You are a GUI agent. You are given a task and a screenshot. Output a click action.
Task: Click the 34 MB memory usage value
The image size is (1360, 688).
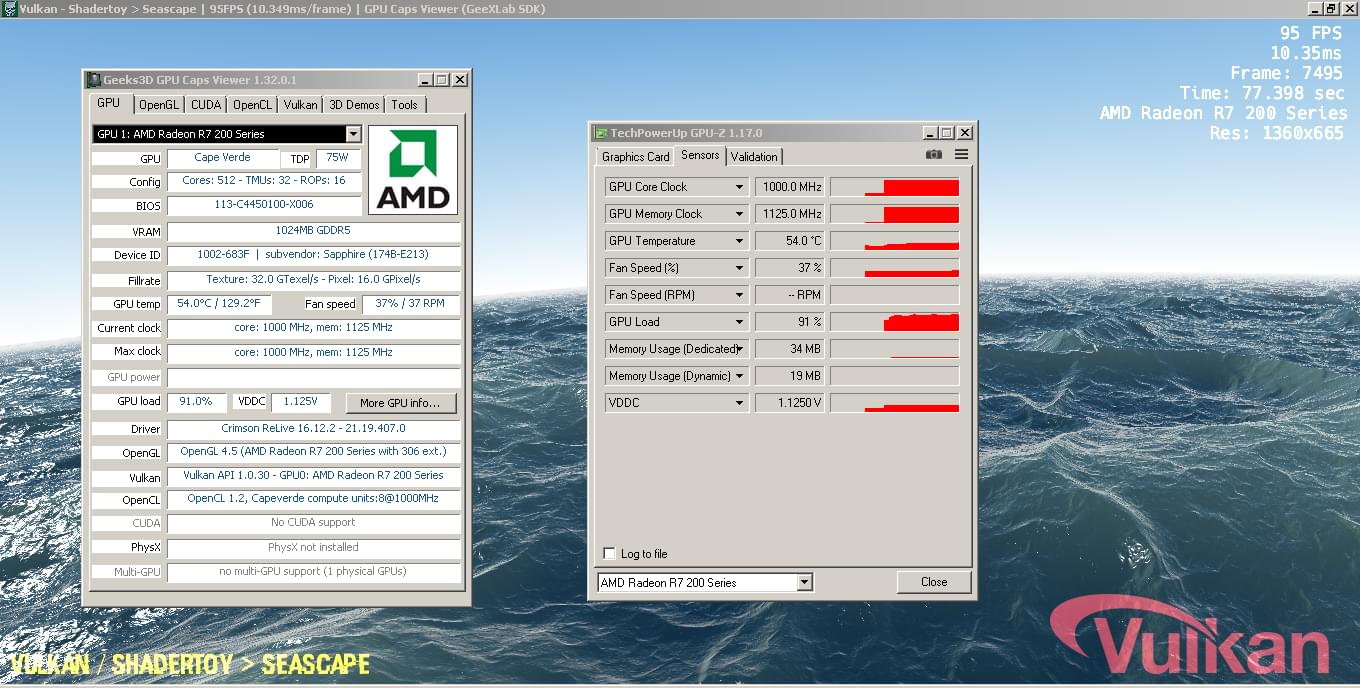tap(790, 349)
